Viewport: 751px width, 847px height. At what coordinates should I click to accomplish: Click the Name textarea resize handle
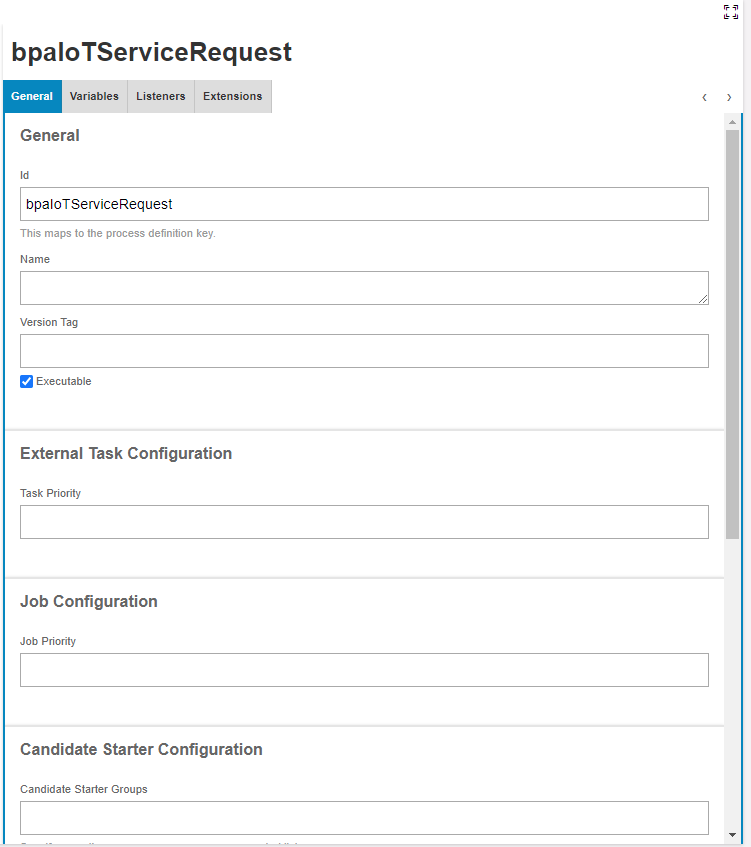(x=704, y=299)
